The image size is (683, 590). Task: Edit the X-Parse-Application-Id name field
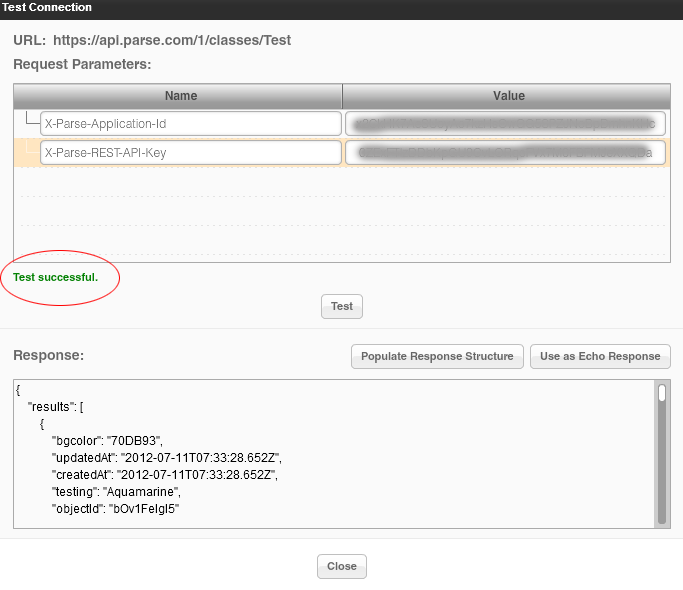191,123
